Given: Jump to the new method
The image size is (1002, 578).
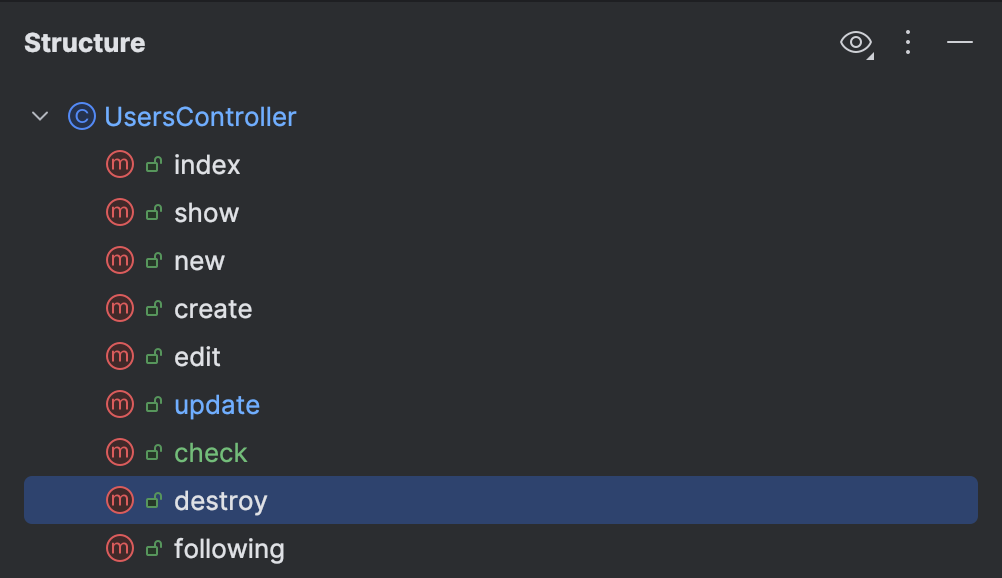Looking at the screenshot, I should [x=199, y=261].
